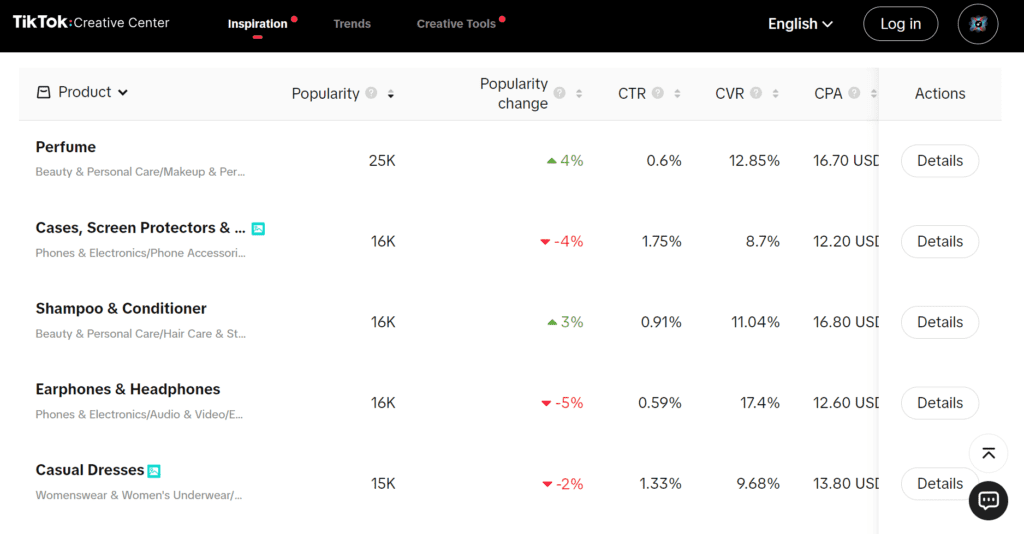Select the Earphones & Headphones product name
Image resolution: width=1024 pixels, height=534 pixels.
(x=128, y=389)
